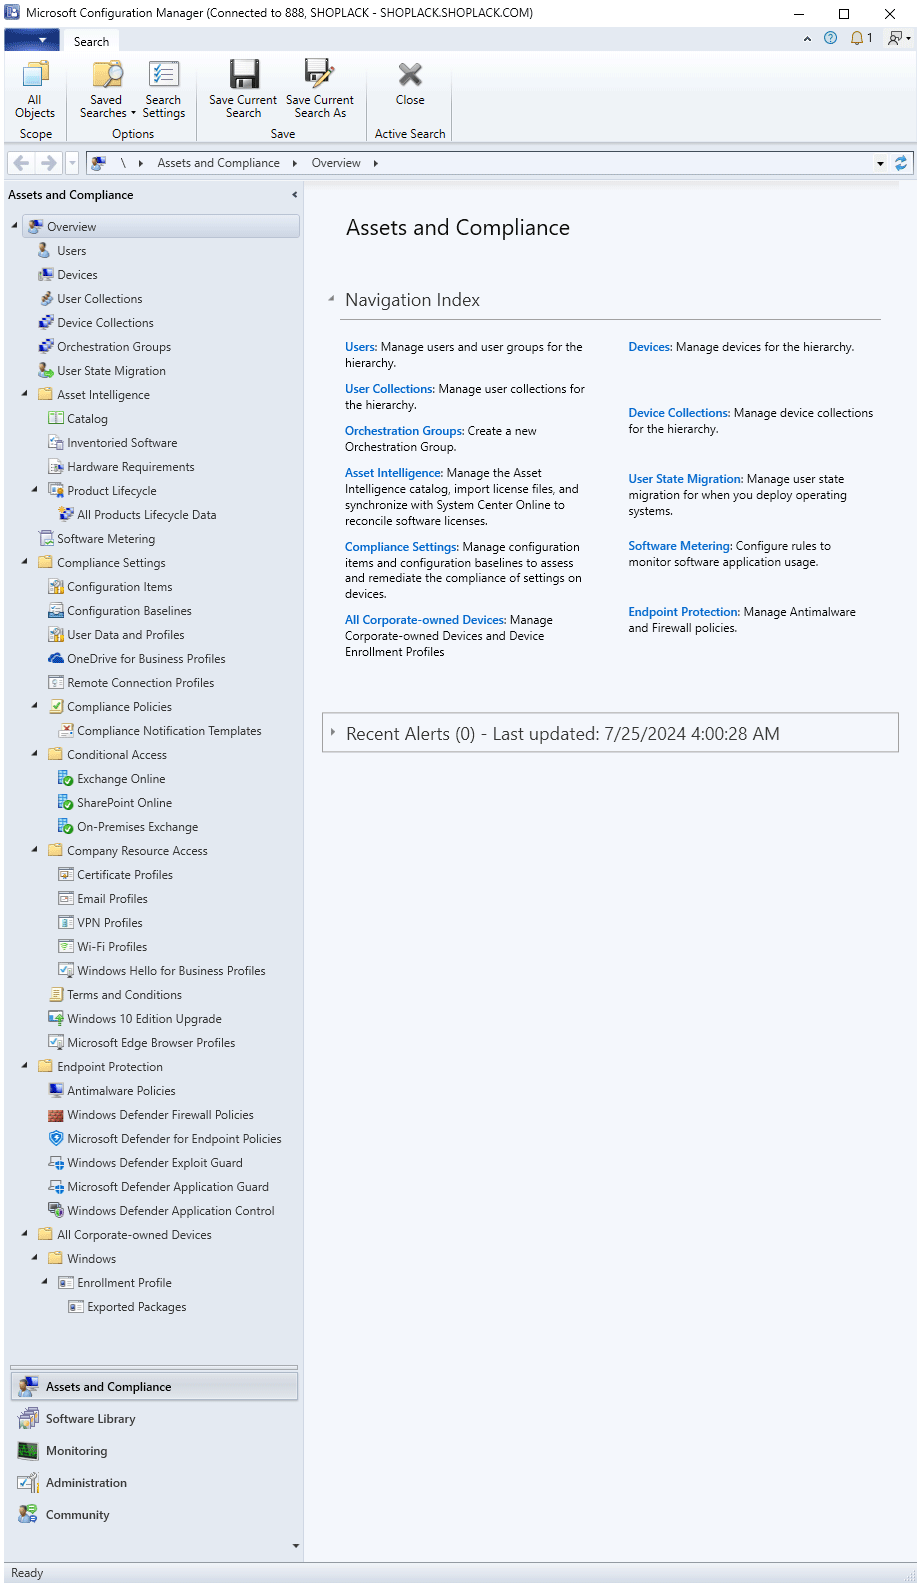Select Windows Defender Firewall Policies node
Viewport: 921px width, 1584px height.
tap(160, 1115)
